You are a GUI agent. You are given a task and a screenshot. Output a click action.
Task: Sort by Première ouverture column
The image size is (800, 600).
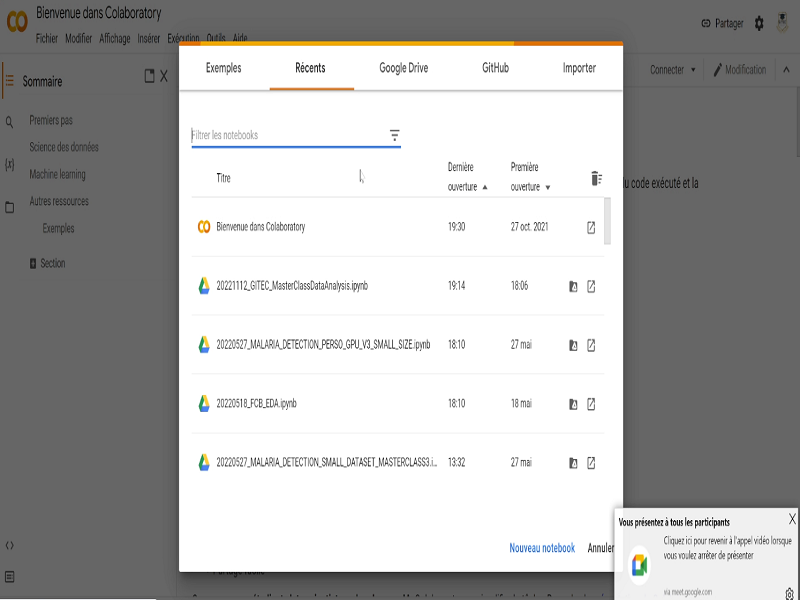tap(530, 177)
